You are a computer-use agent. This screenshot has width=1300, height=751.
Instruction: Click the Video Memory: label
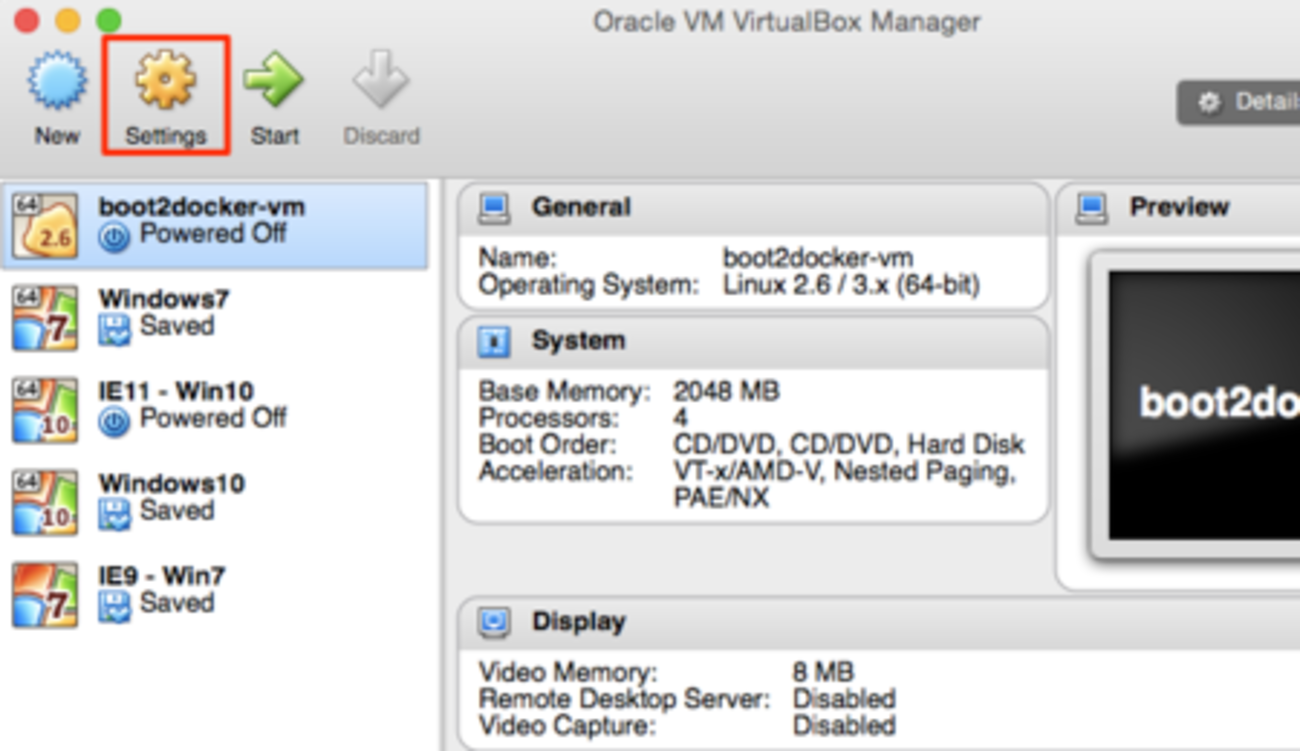pyautogui.click(x=567, y=672)
